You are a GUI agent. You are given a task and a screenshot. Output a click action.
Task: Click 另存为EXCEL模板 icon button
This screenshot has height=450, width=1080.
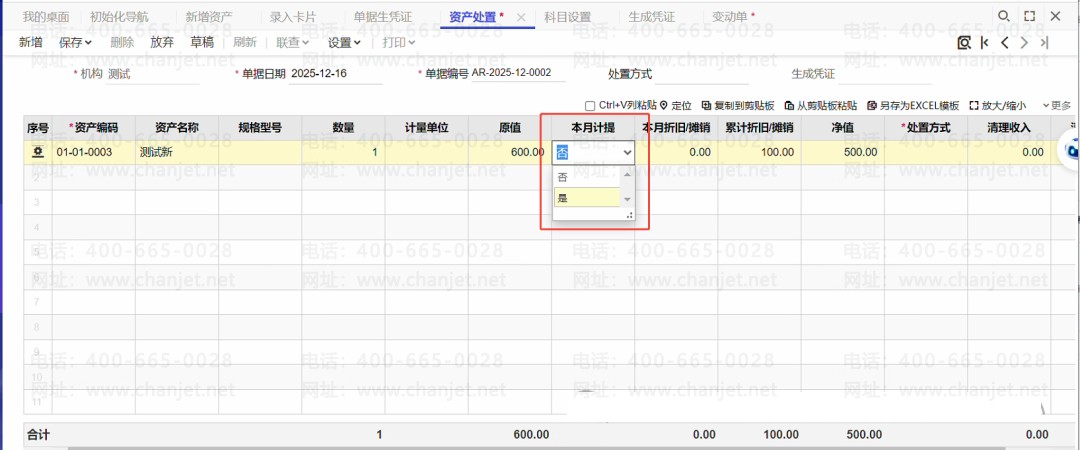(913, 105)
